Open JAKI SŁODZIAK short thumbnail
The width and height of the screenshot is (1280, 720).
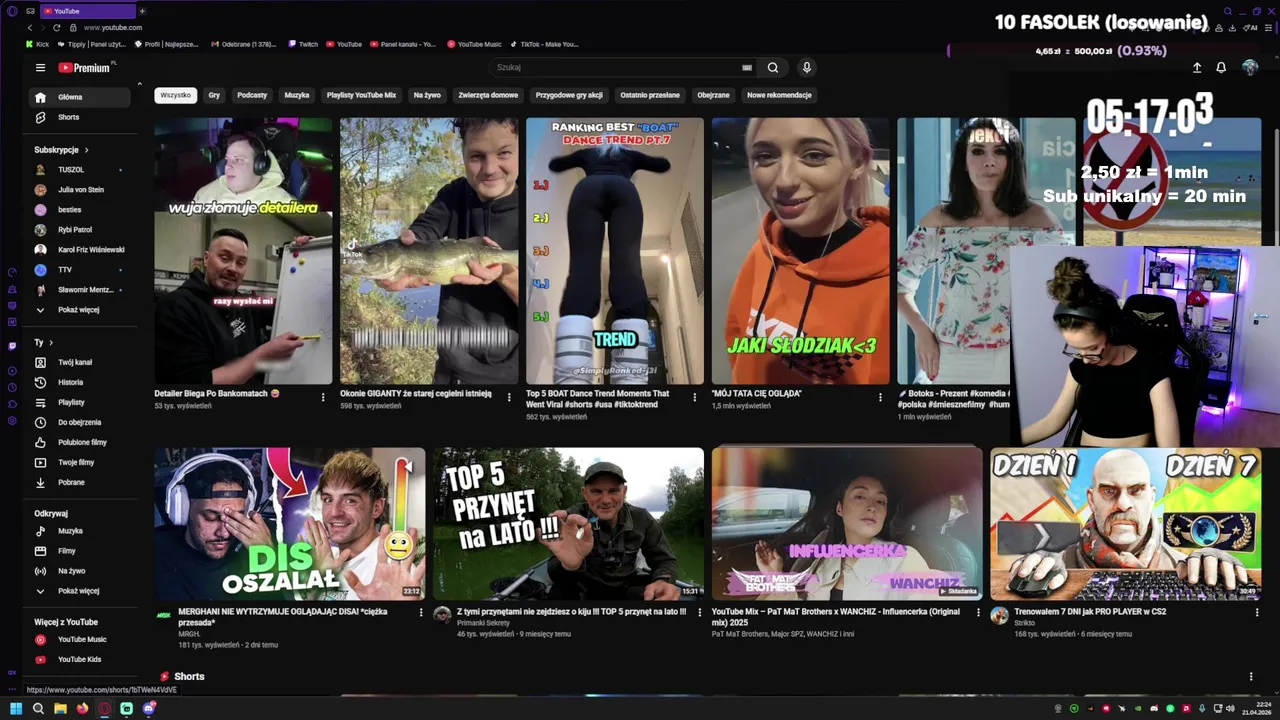800,251
